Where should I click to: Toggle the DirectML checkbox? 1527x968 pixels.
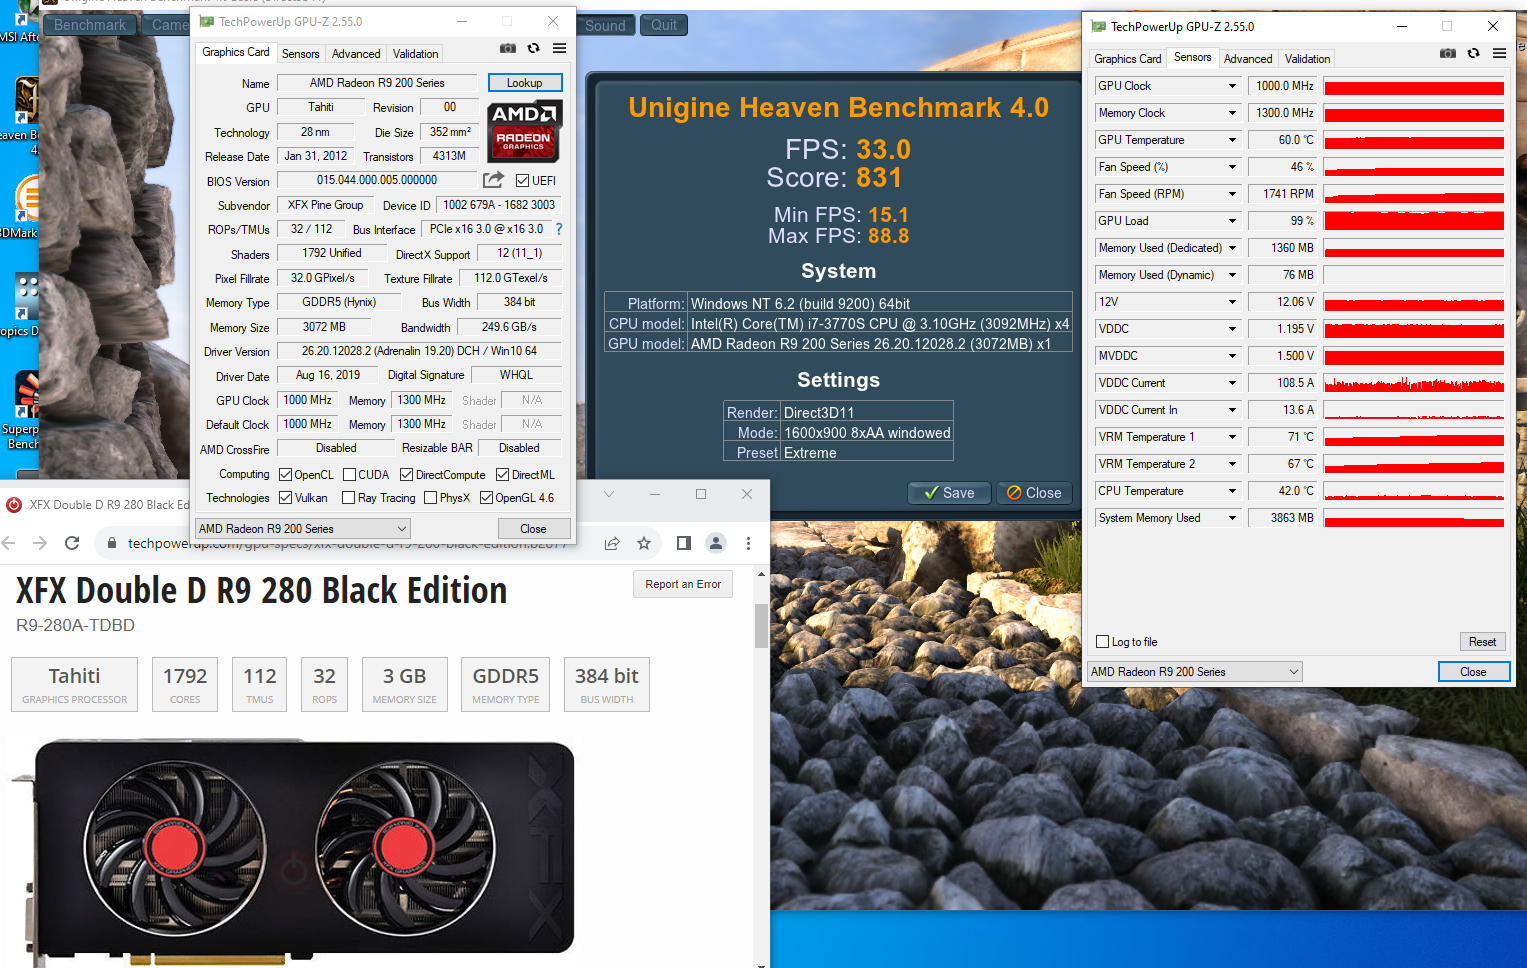[502, 475]
